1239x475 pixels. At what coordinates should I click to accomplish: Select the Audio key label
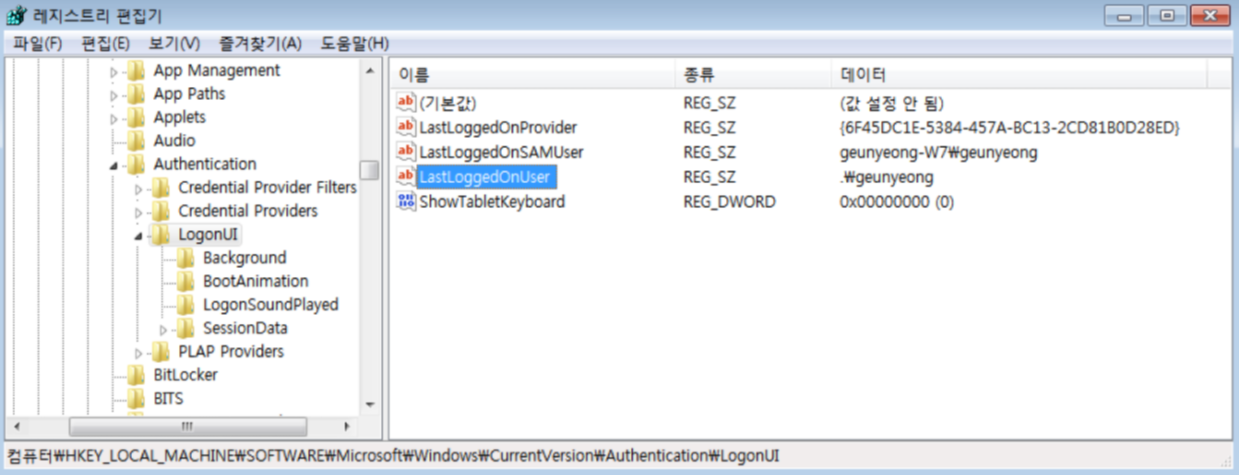point(174,141)
